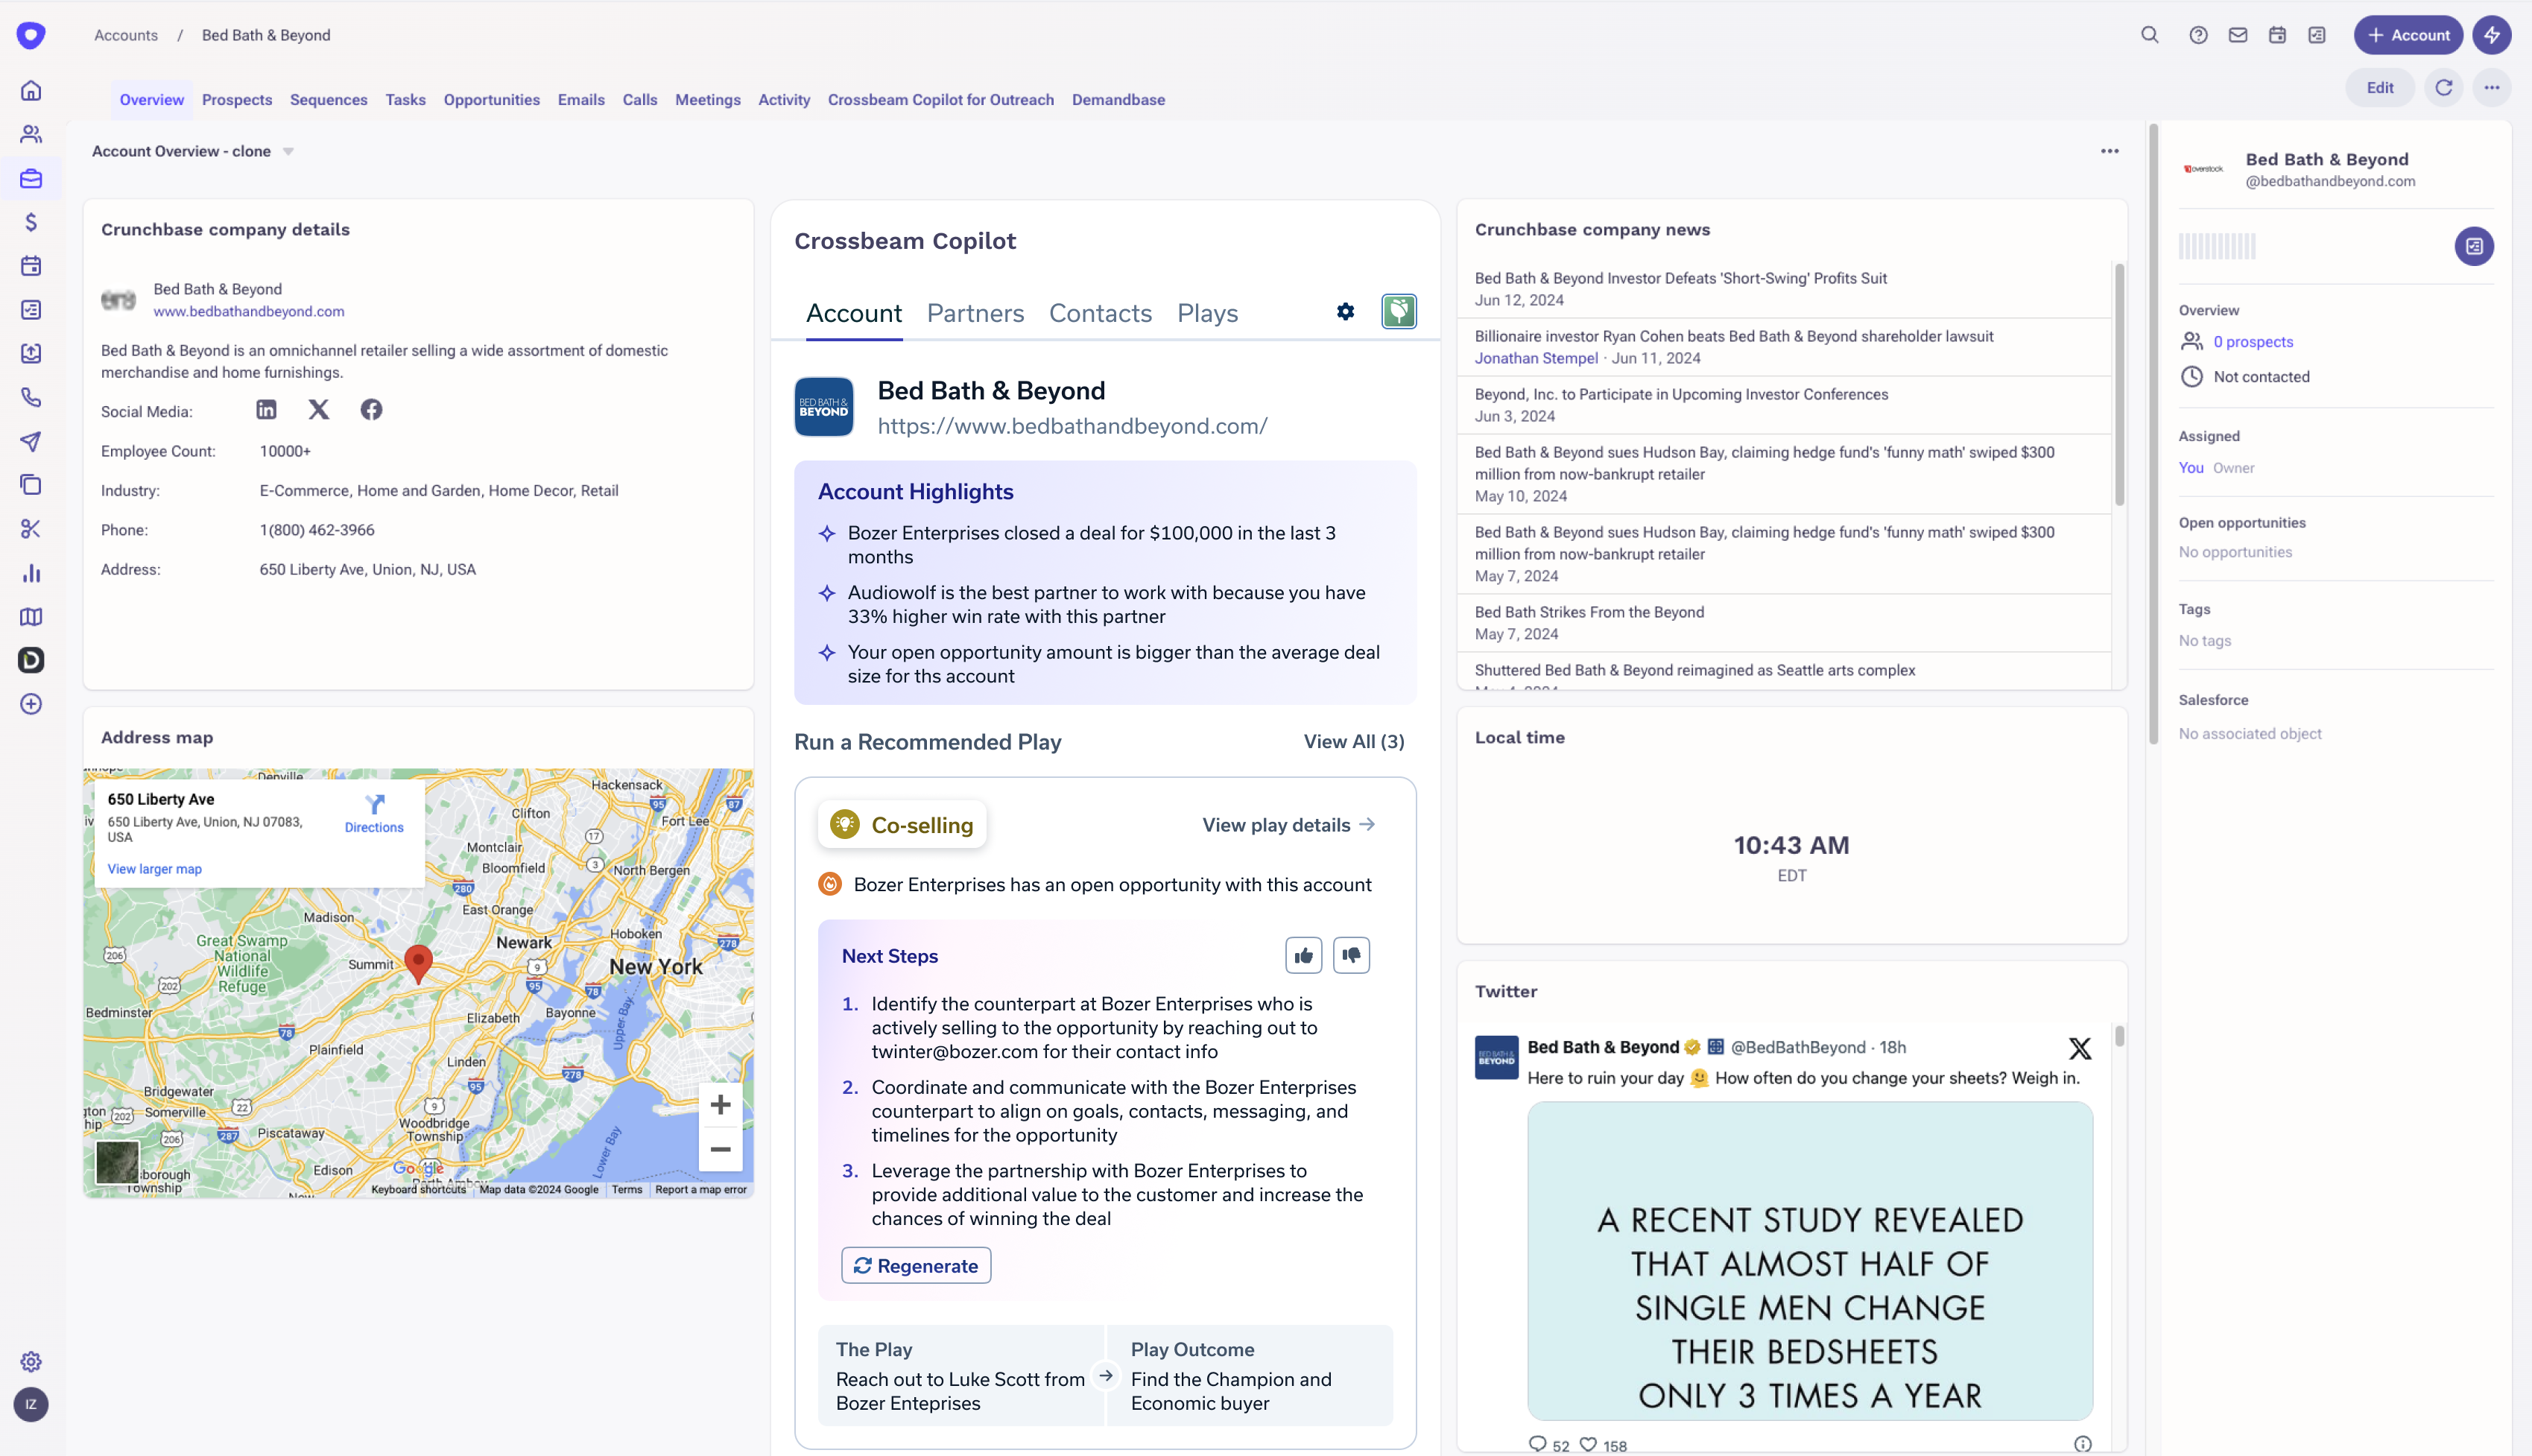Click the IZ user avatar
The height and width of the screenshot is (1456, 2532).
click(x=31, y=1405)
